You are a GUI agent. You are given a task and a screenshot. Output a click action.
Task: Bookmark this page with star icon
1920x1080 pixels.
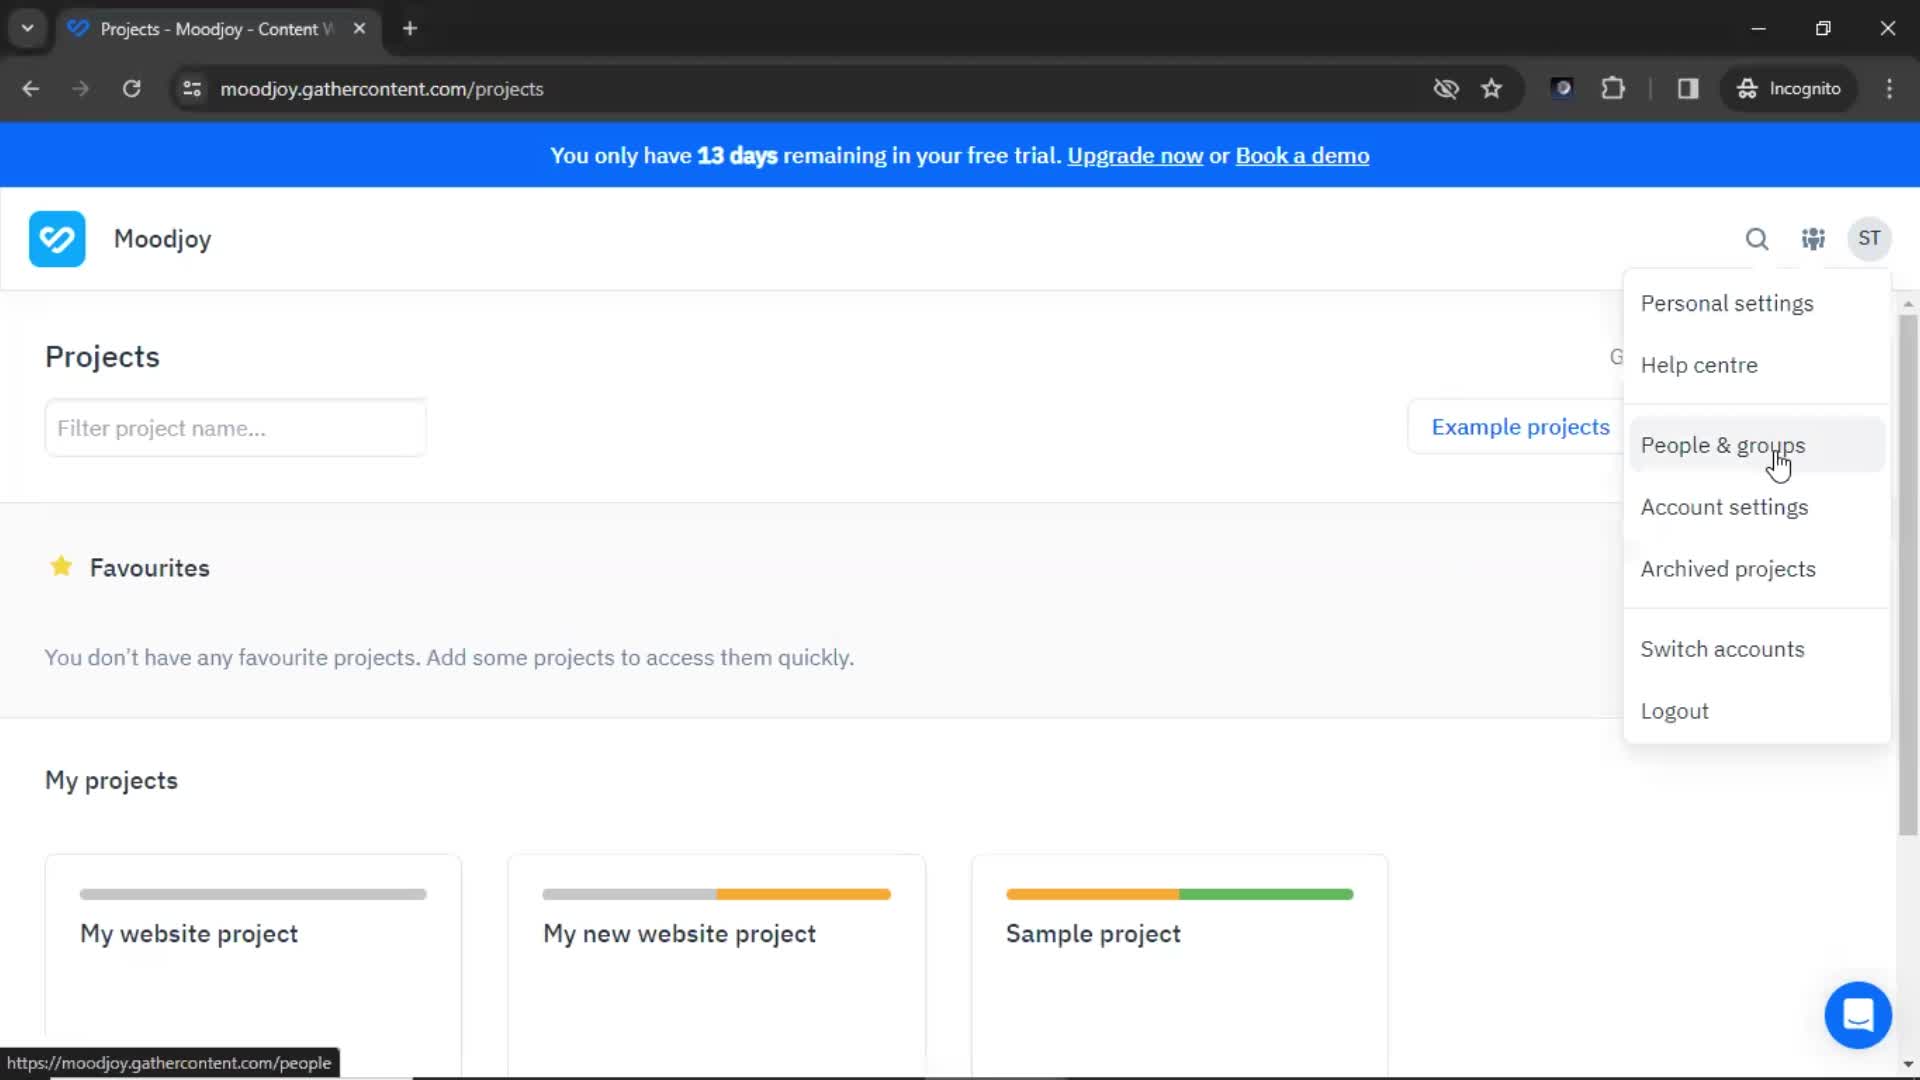[1492, 89]
